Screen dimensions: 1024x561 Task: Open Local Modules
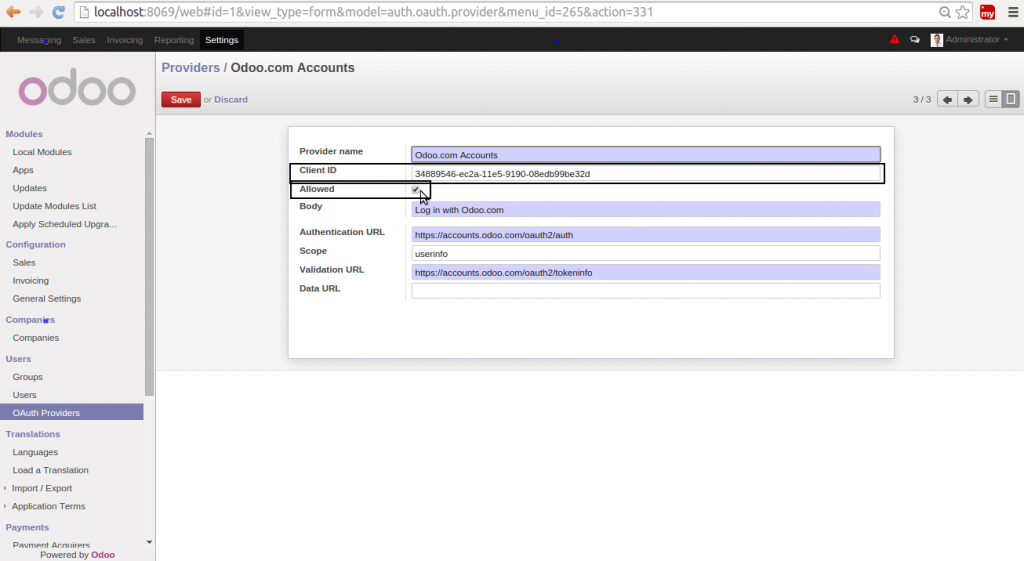pos(42,152)
